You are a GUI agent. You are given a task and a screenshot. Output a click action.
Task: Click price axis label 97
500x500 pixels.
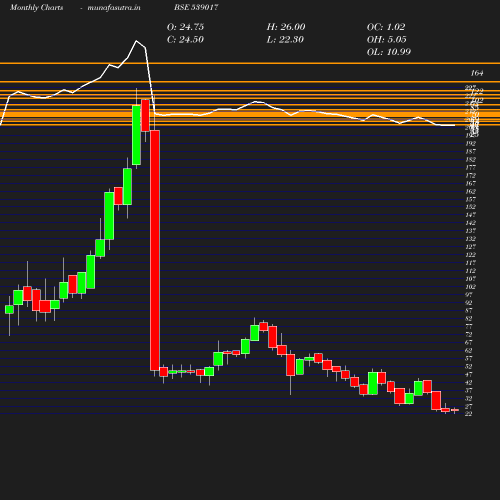pos(469,295)
